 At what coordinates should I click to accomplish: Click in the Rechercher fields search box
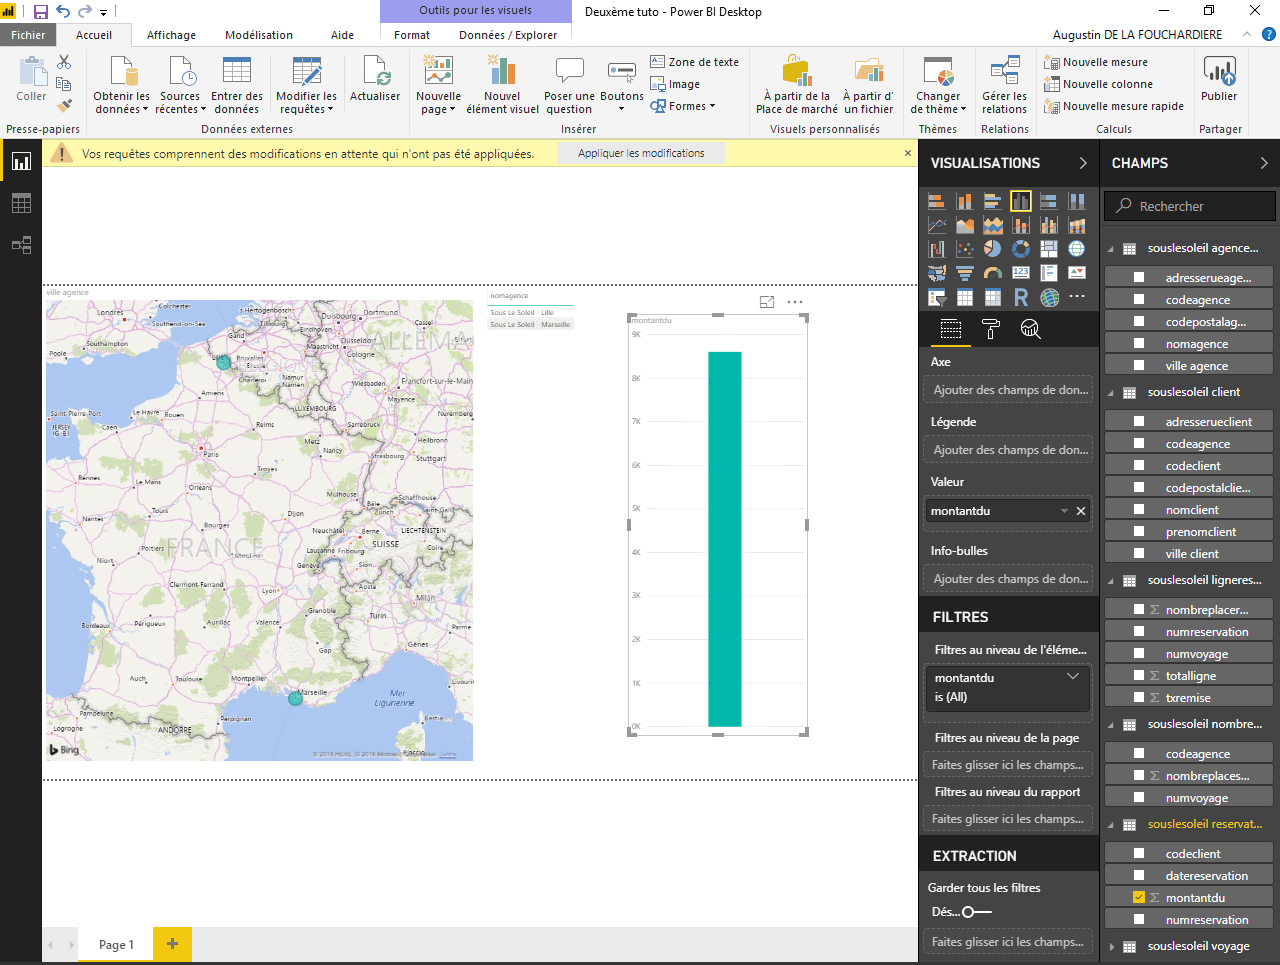coord(1190,206)
